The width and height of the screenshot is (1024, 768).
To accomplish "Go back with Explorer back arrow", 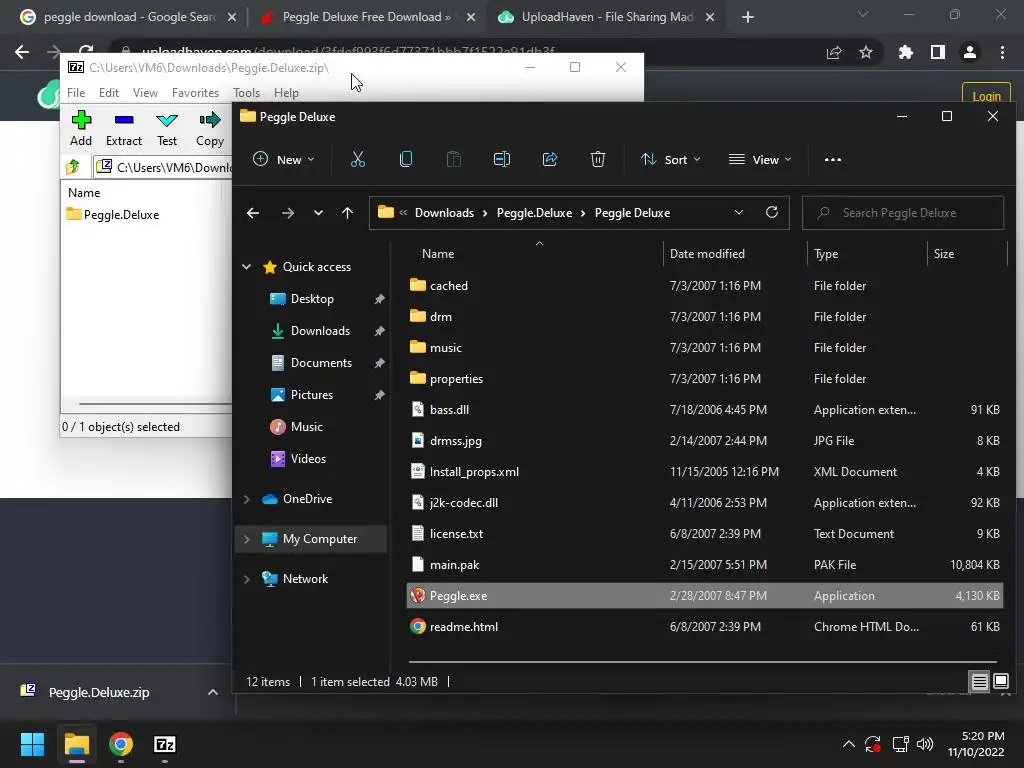I will point(253,213).
